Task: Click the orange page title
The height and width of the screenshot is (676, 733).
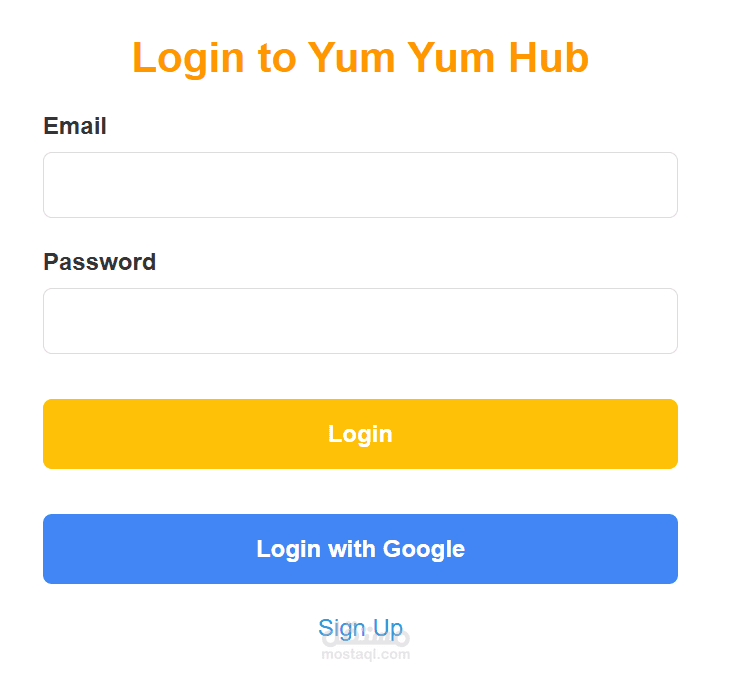Action: pos(360,58)
